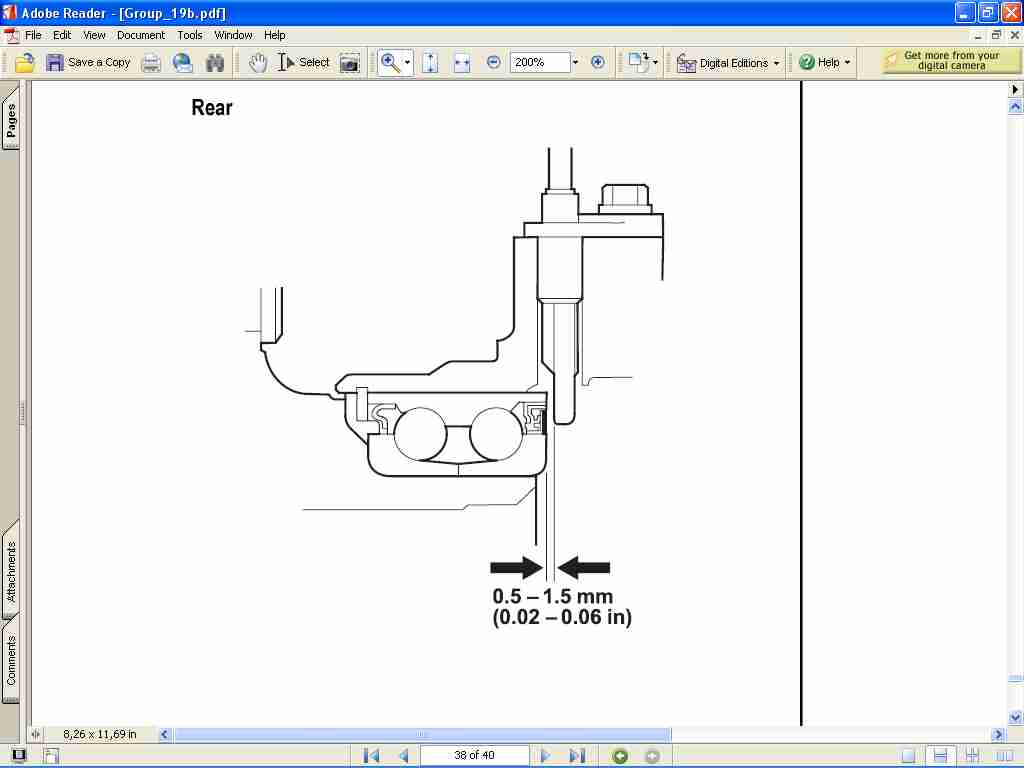Open the Help toolbar dropdown
The height and width of the screenshot is (768, 1024).
click(825, 63)
